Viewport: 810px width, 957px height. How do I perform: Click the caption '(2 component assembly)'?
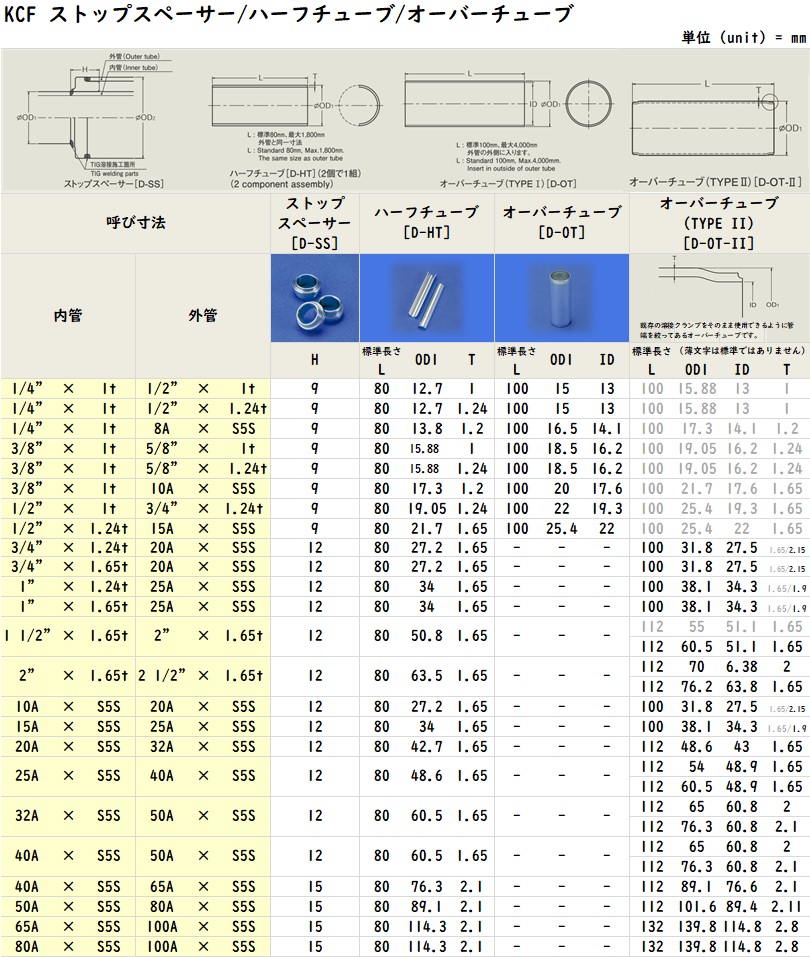[x=281, y=184]
